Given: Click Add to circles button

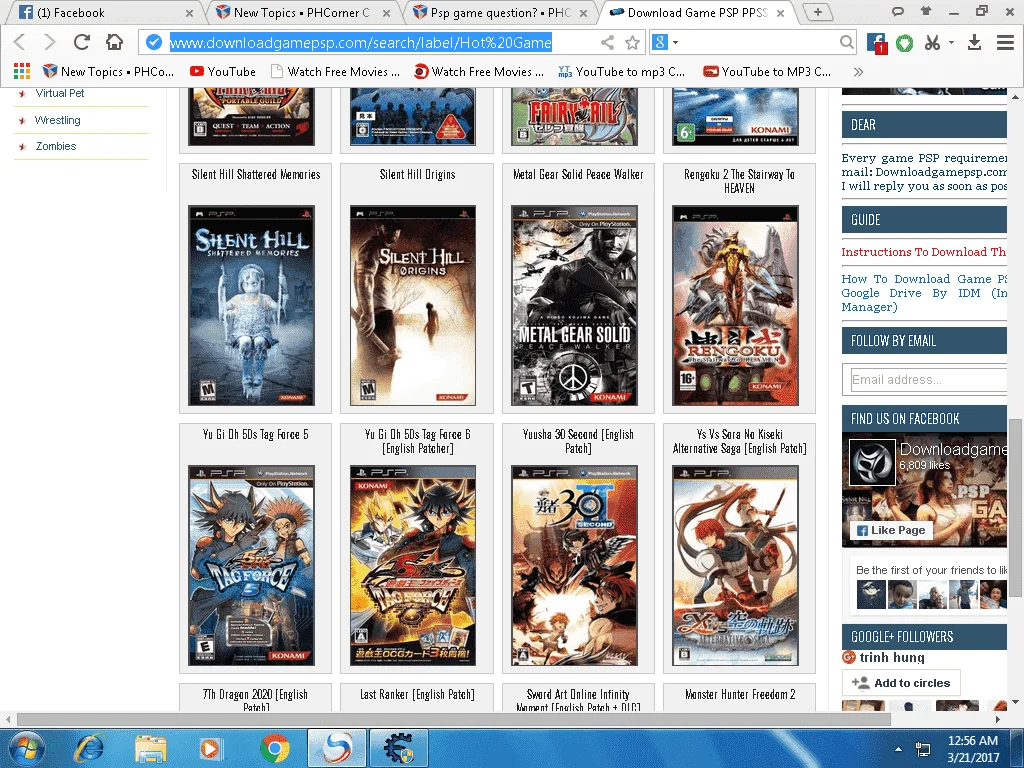Looking at the screenshot, I should tap(901, 683).
